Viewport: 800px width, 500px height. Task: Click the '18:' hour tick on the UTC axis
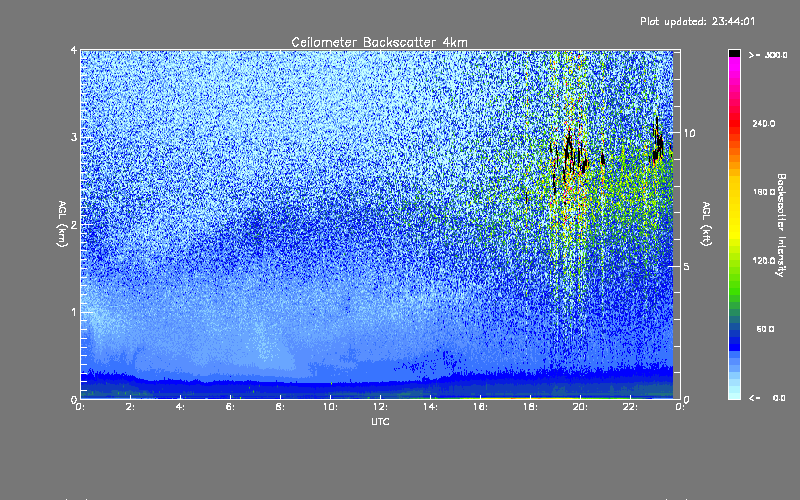click(x=530, y=407)
